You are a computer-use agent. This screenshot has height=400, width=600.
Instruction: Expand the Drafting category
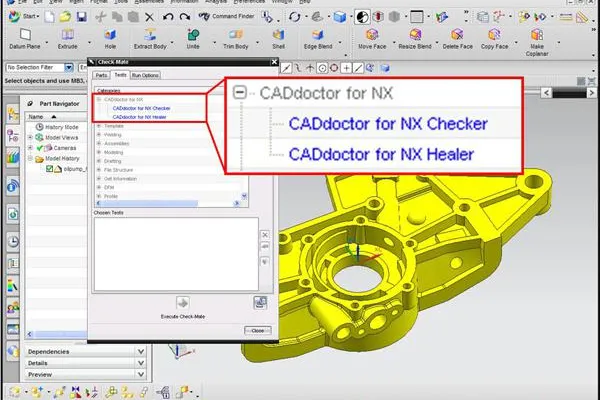pos(99,161)
